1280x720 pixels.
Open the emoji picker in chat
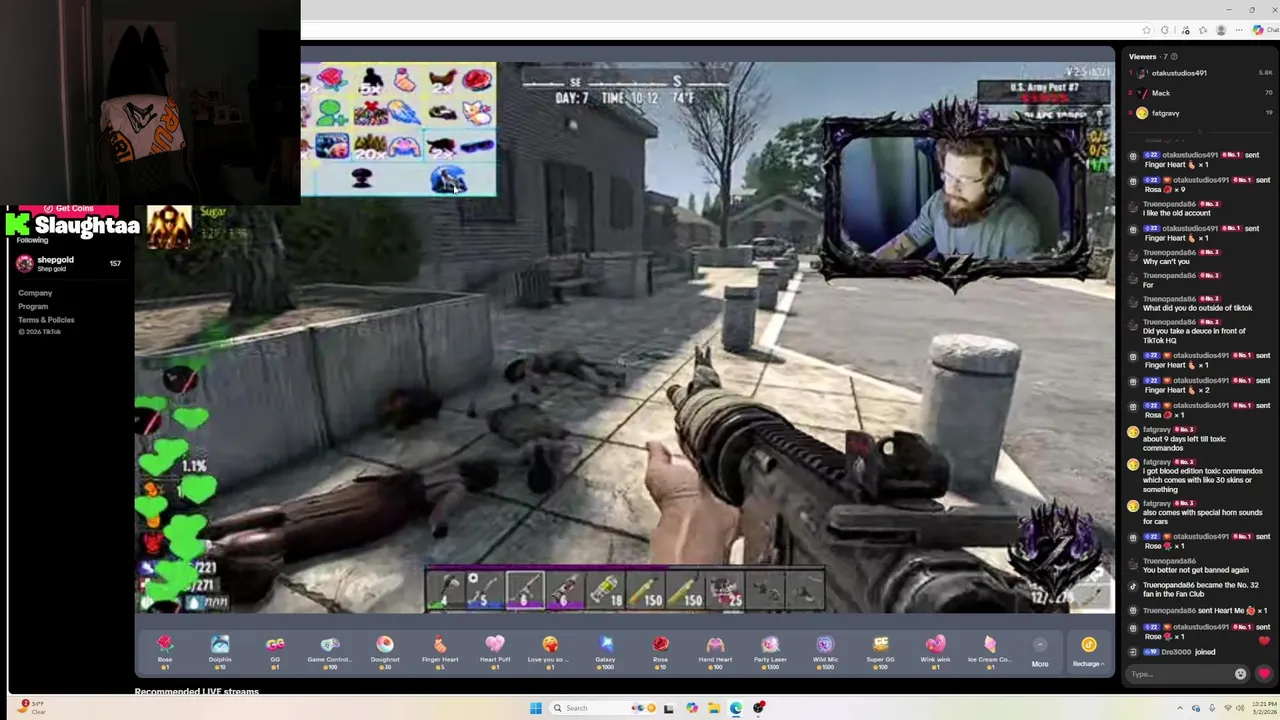pyautogui.click(x=1241, y=674)
